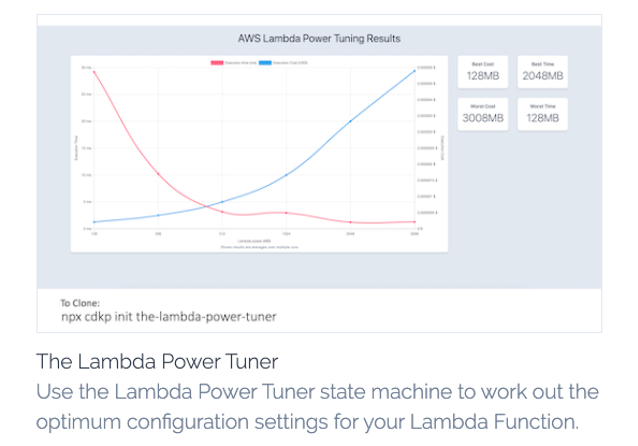Viewport: 638px width, 446px height.
Task: Click the red data point at 1024 MB
Action: (286, 213)
